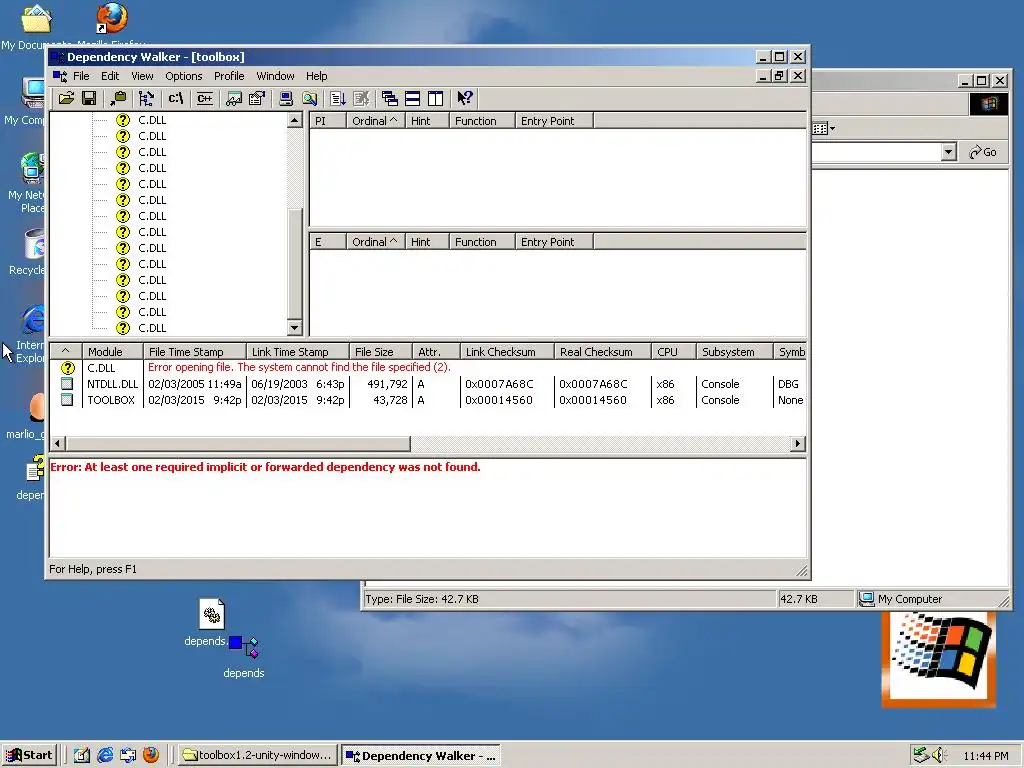Select the depends shortcut desktop icon

244,658
